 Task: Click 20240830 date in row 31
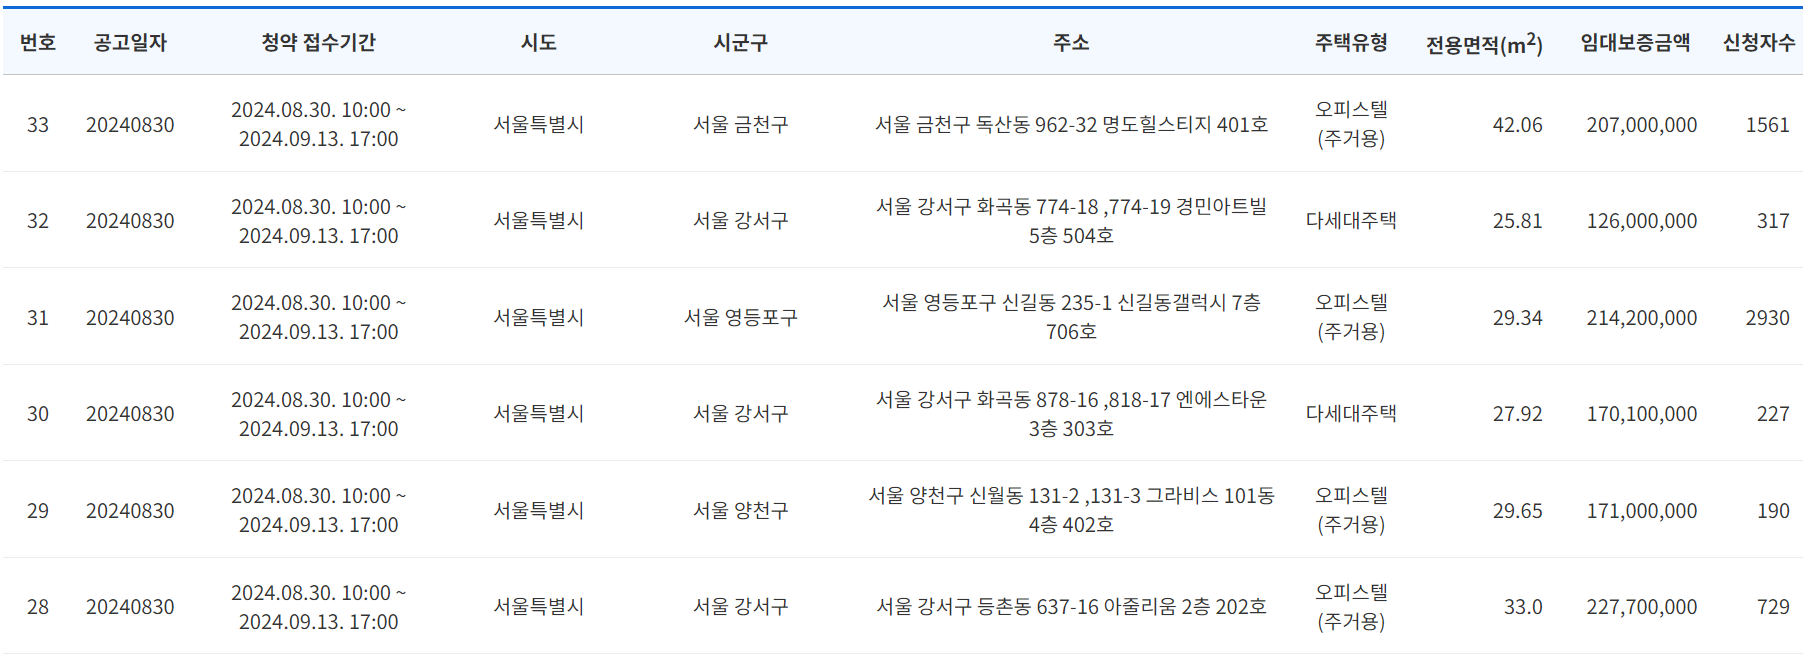[130, 318]
